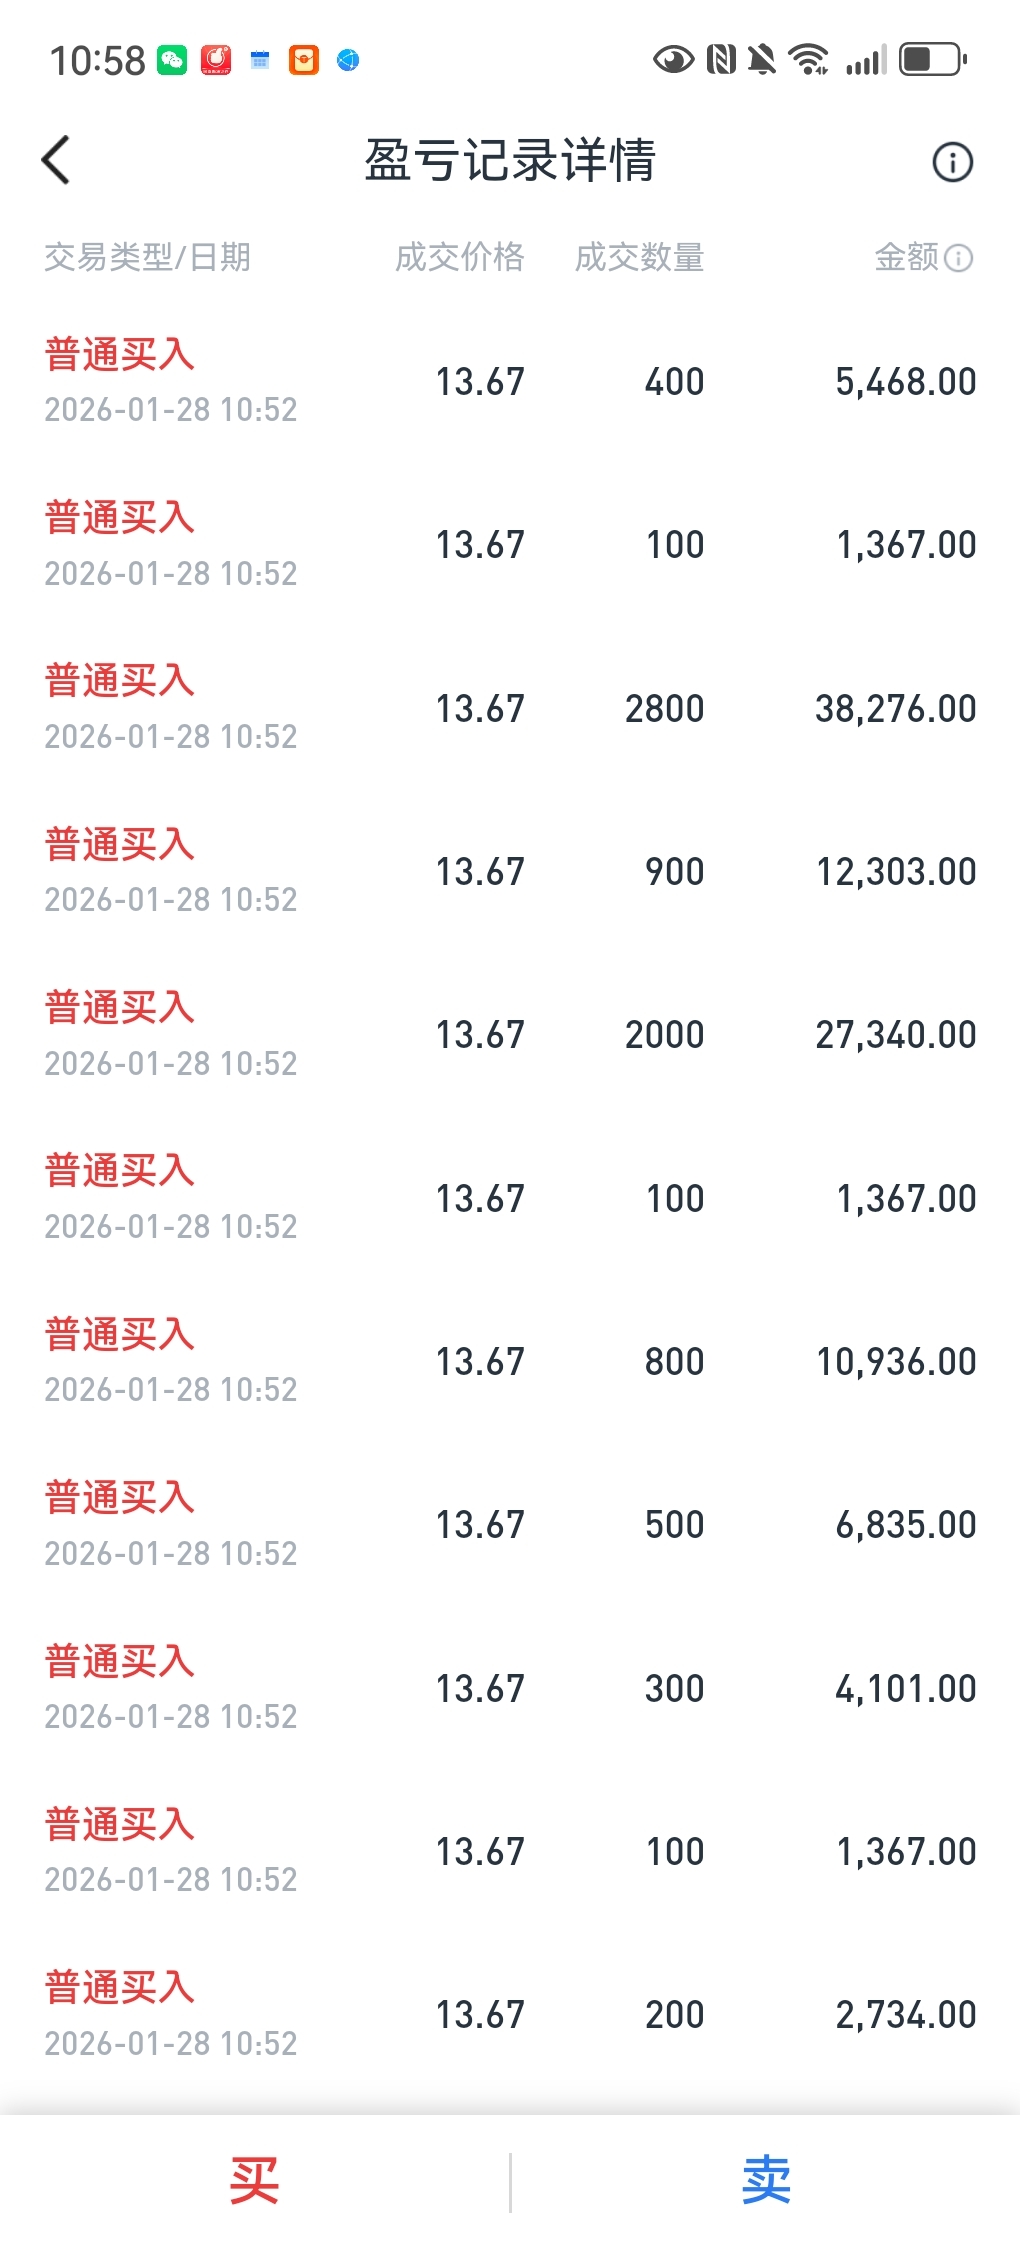Tap the Wi-Fi icon in status bar
The height and width of the screenshot is (2250, 1020).
808,60
